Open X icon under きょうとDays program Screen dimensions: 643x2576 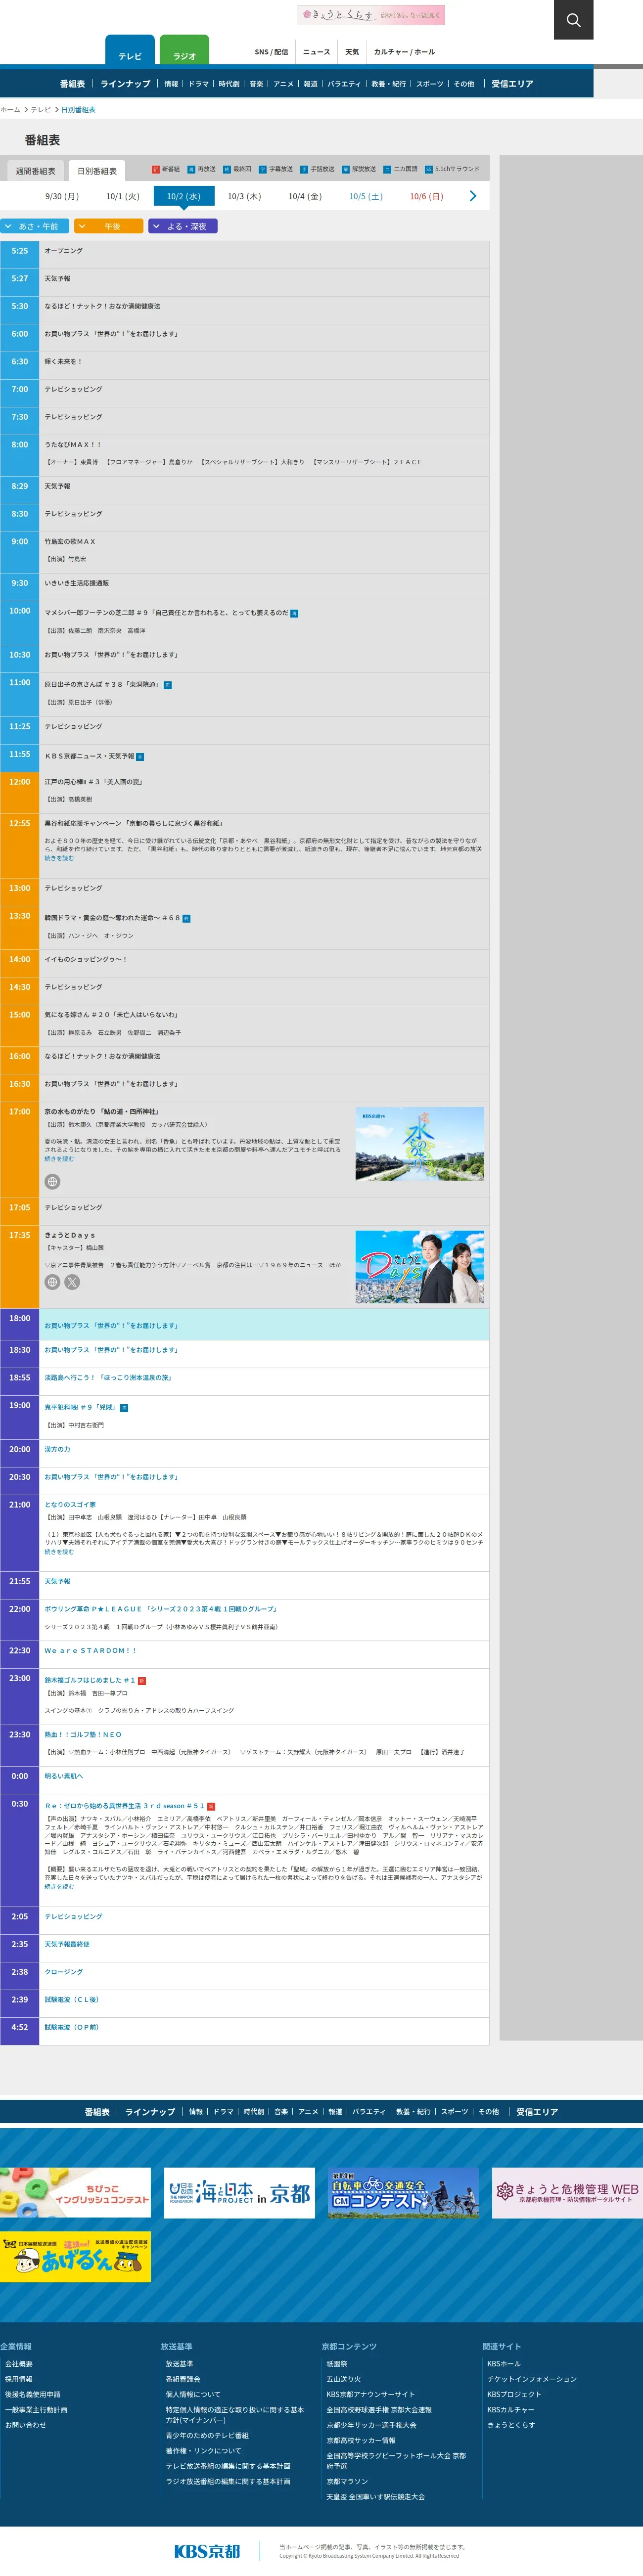[72, 1282]
